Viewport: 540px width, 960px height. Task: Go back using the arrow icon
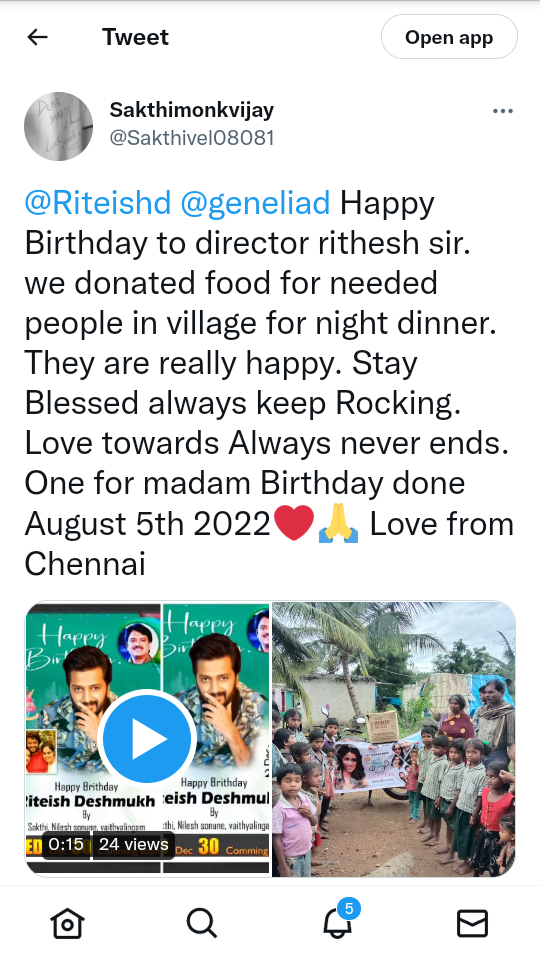tap(37, 37)
